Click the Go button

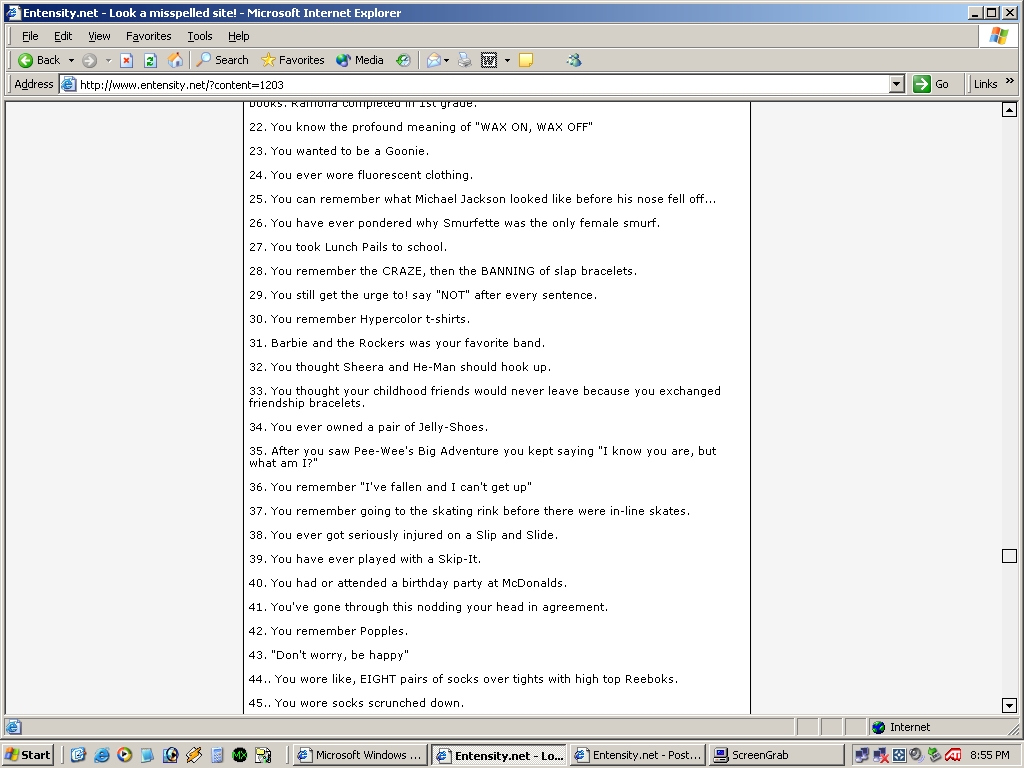pyautogui.click(x=931, y=84)
